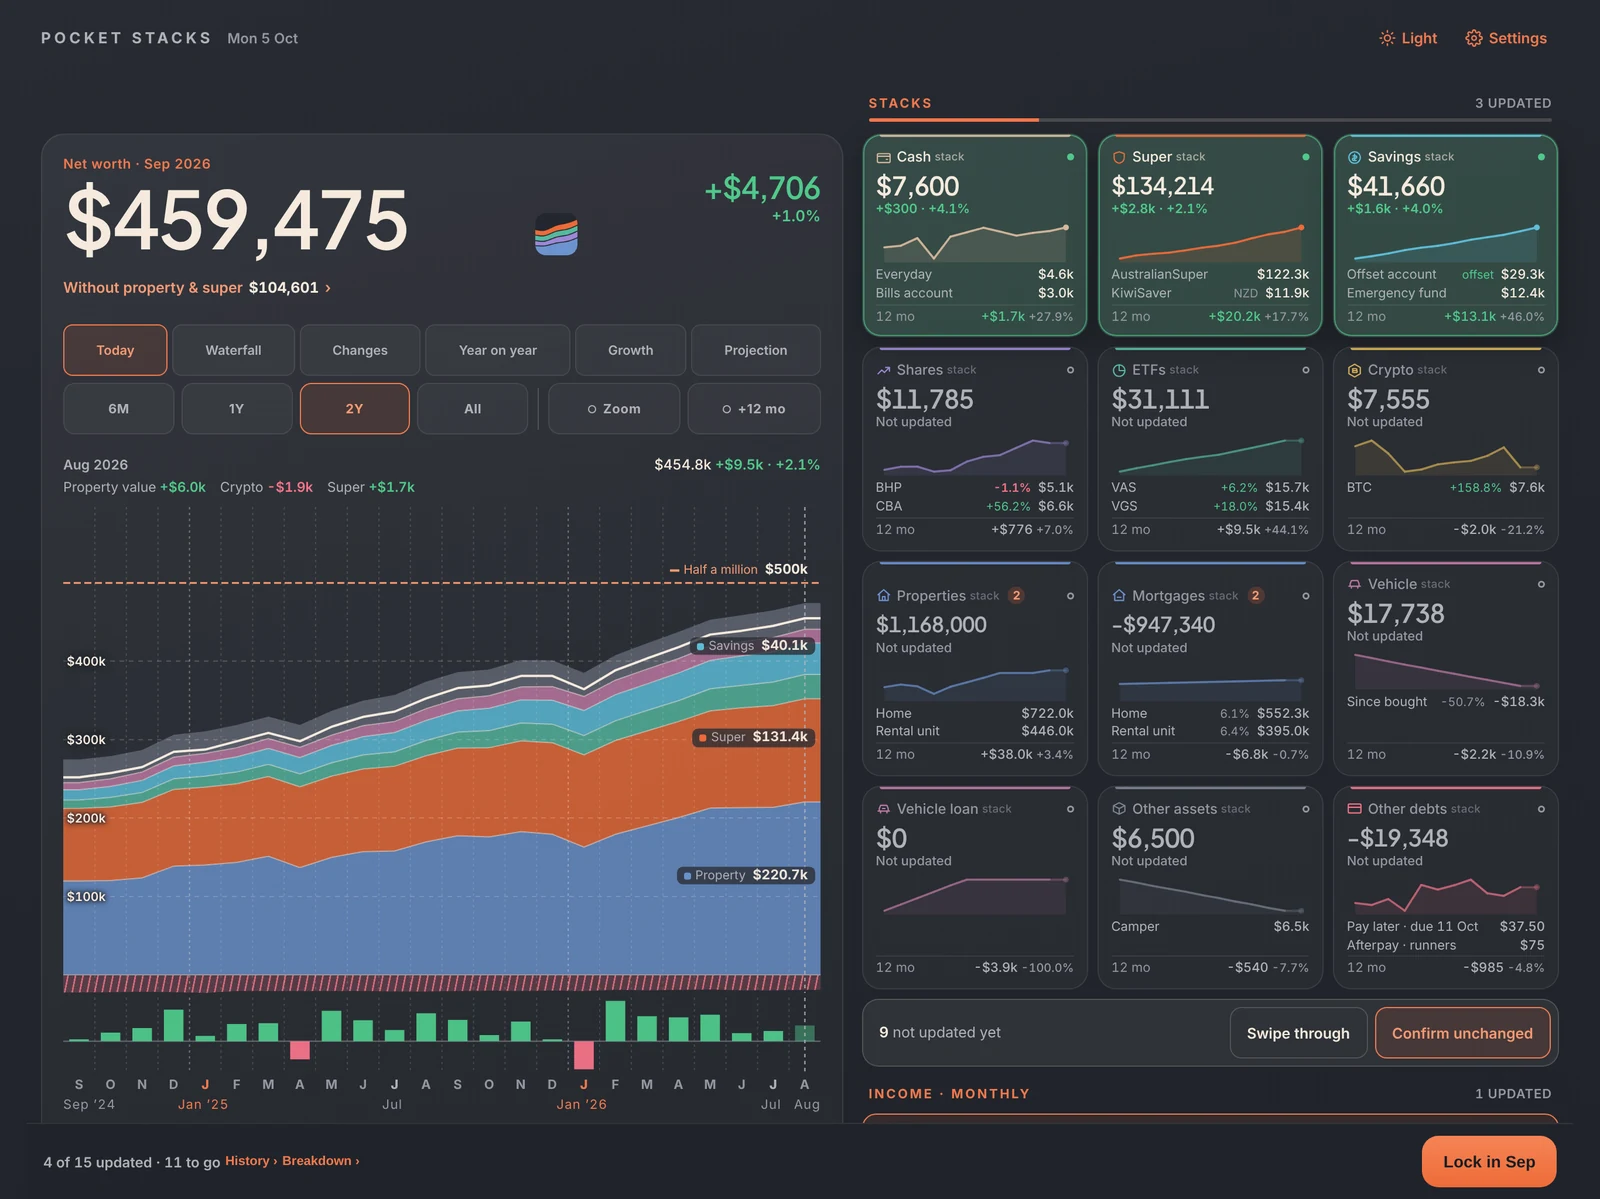
Task: Click the Jan '26 negative change bar
Action: point(584,1055)
